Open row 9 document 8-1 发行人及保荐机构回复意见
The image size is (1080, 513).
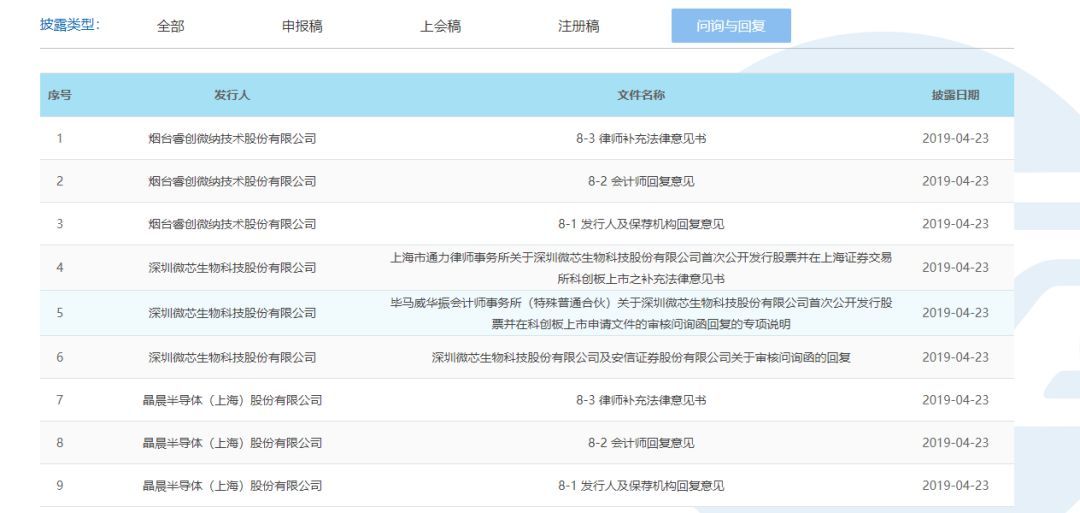pos(641,485)
